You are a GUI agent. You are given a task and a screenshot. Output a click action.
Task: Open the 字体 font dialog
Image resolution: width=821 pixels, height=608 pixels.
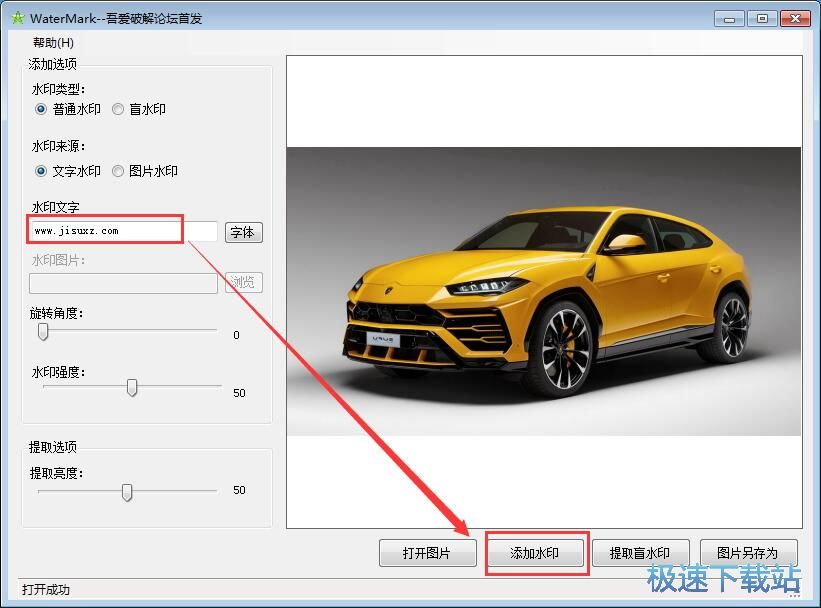point(243,232)
